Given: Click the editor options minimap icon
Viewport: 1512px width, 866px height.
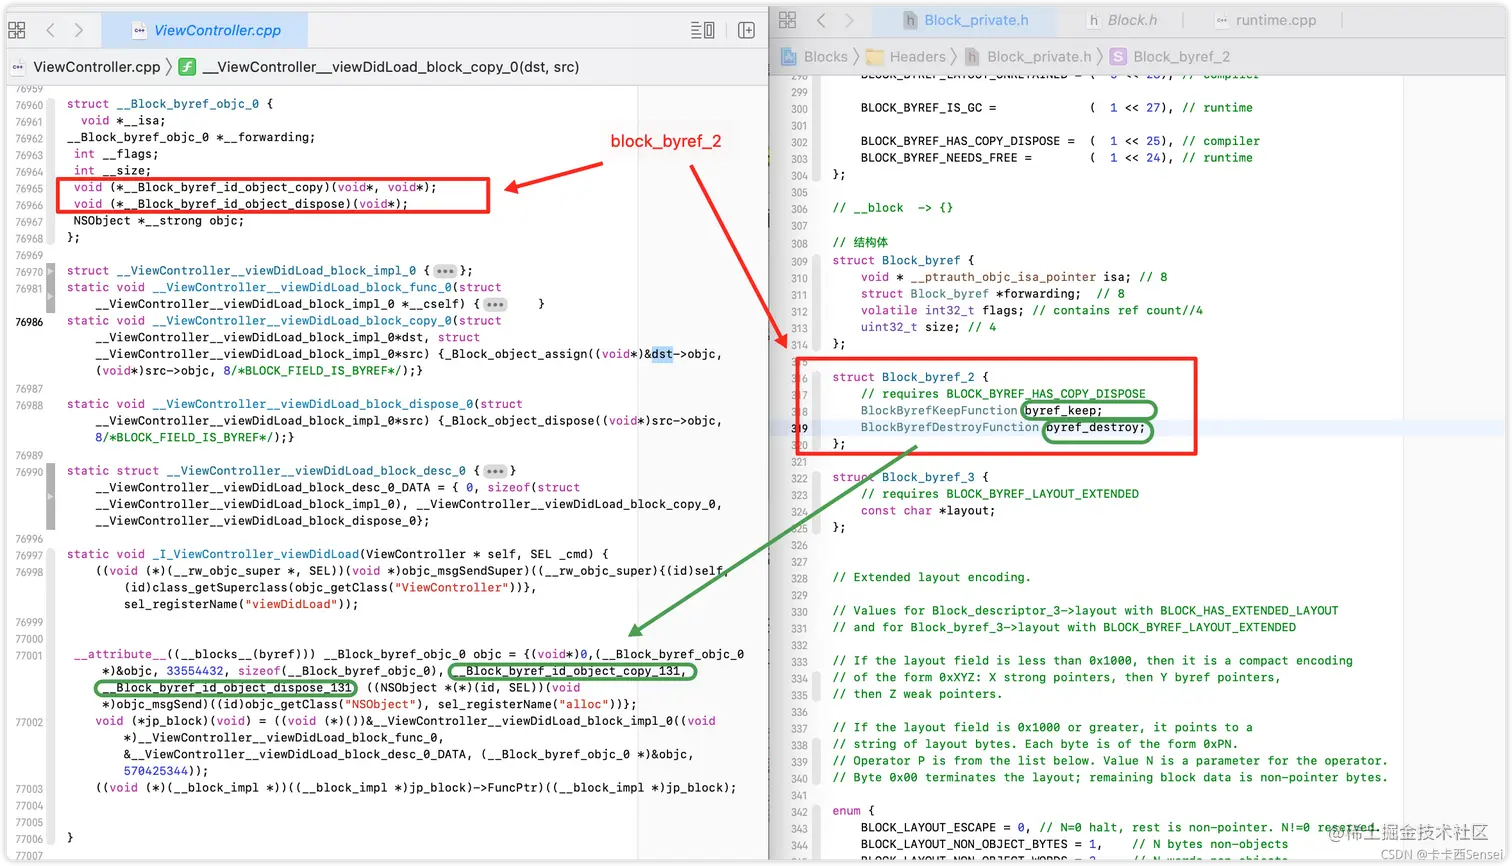Looking at the screenshot, I should coord(702,30).
